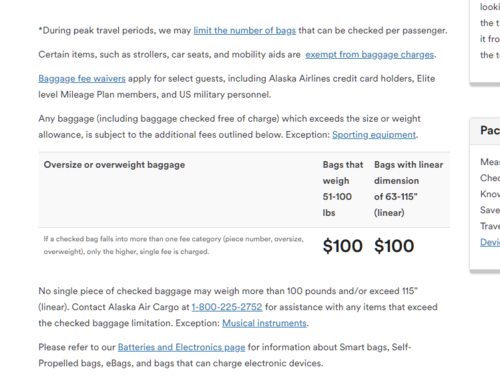Screen dimensions: 500x387
Task: Click the 'Know' item in the sidebar
Action: 490,194
